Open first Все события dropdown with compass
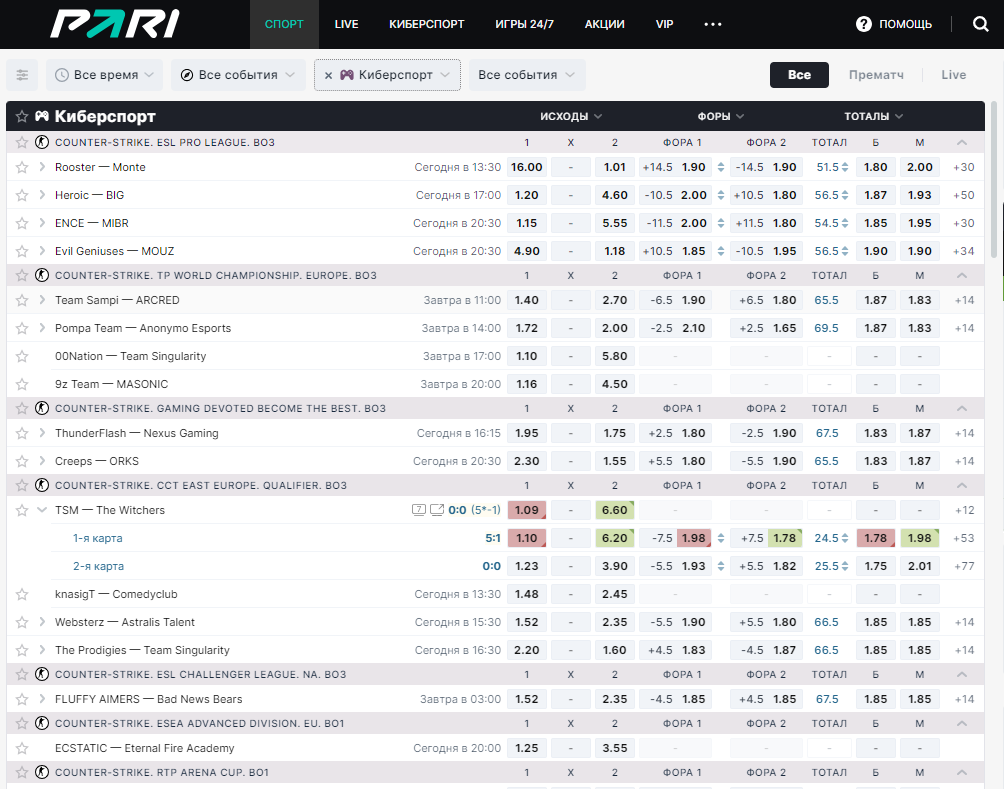The height and width of the screenshot is (789, 1004). click(x=238, y=75)
